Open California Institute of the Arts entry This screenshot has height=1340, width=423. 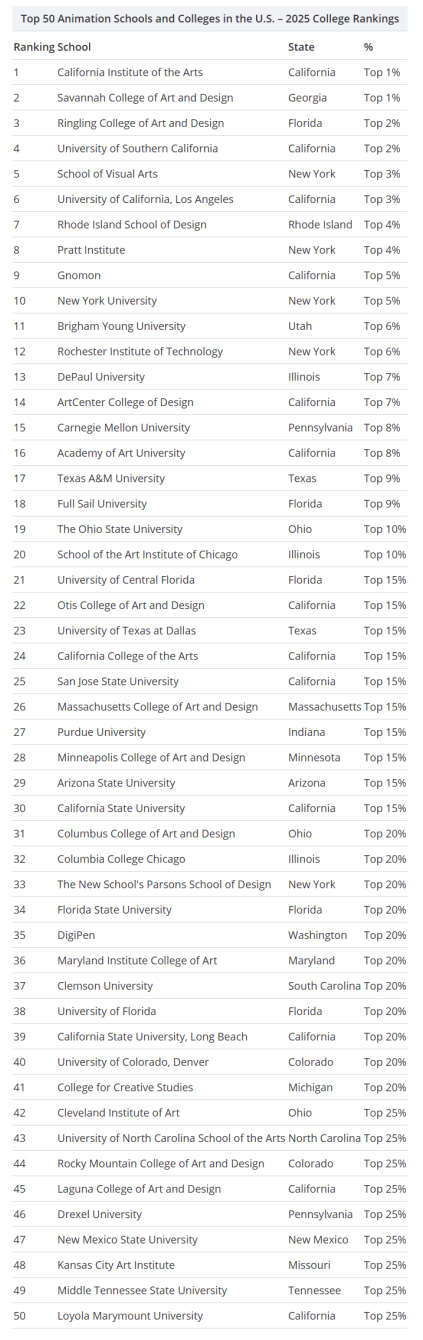point(130,72)
